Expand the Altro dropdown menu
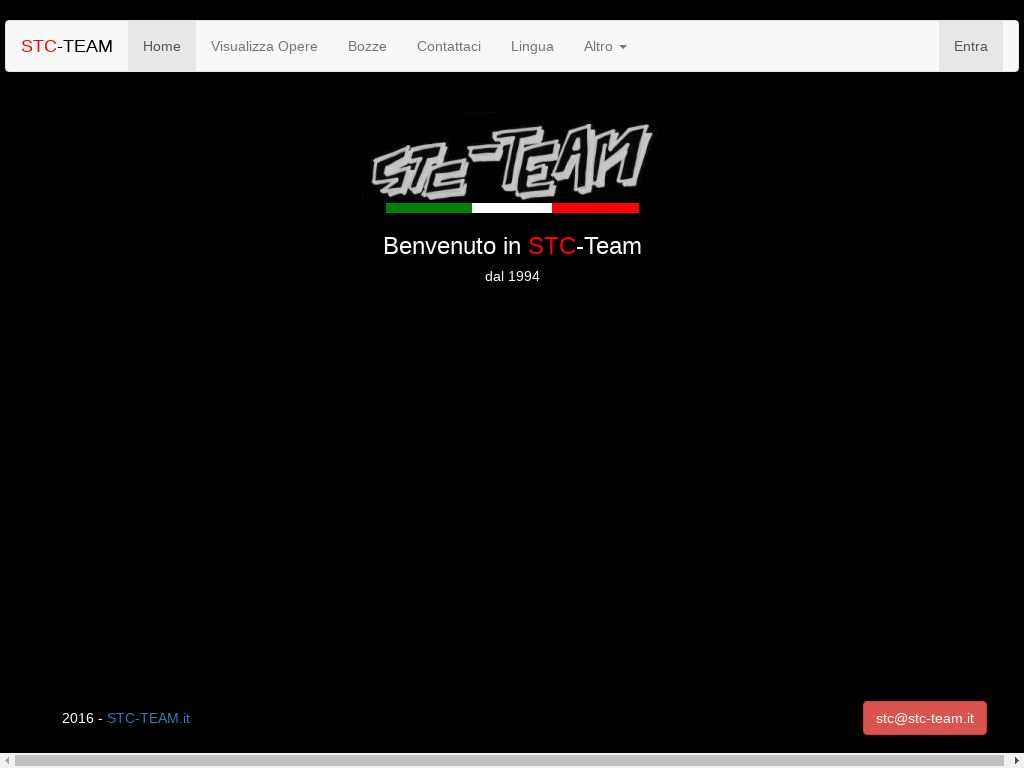Screen dimensions: 1024x768 [x=605, y=46]
